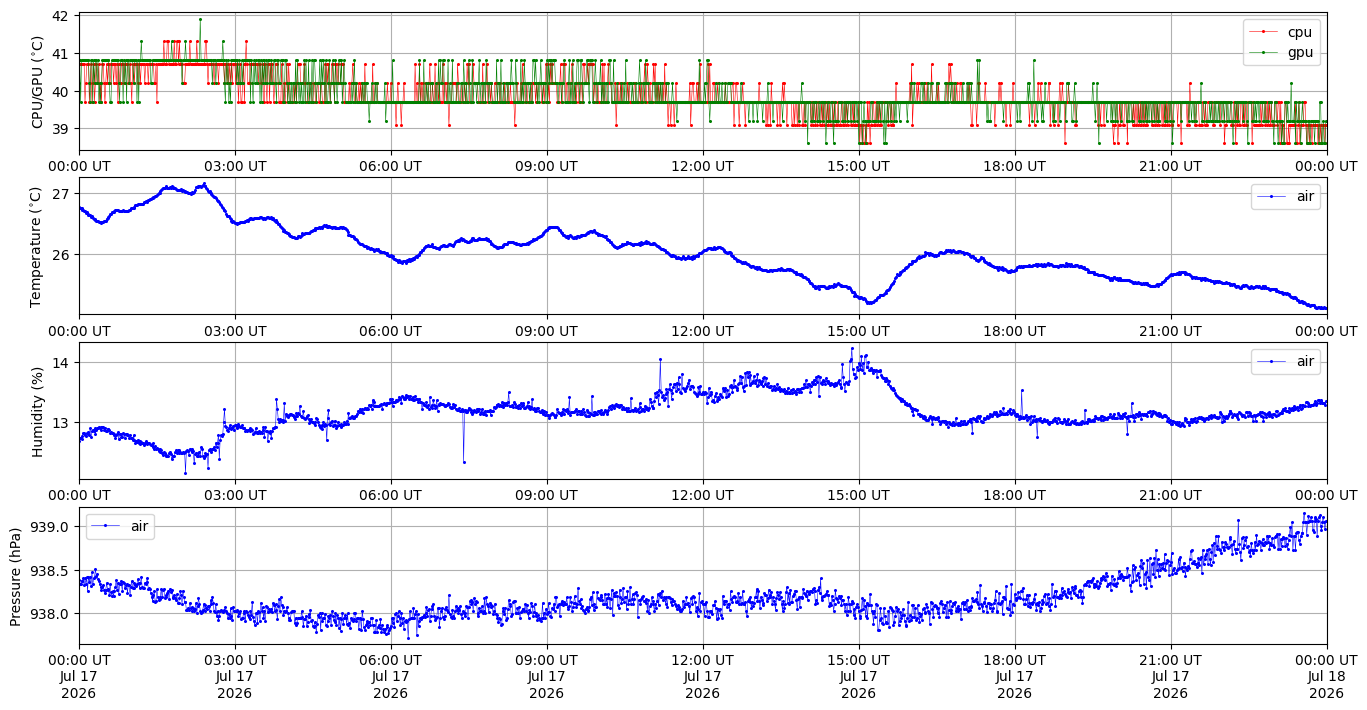This screenshot has height=710, width=1367.
Task: Click the 27 tick on Temperature axis
Action: 60,193
